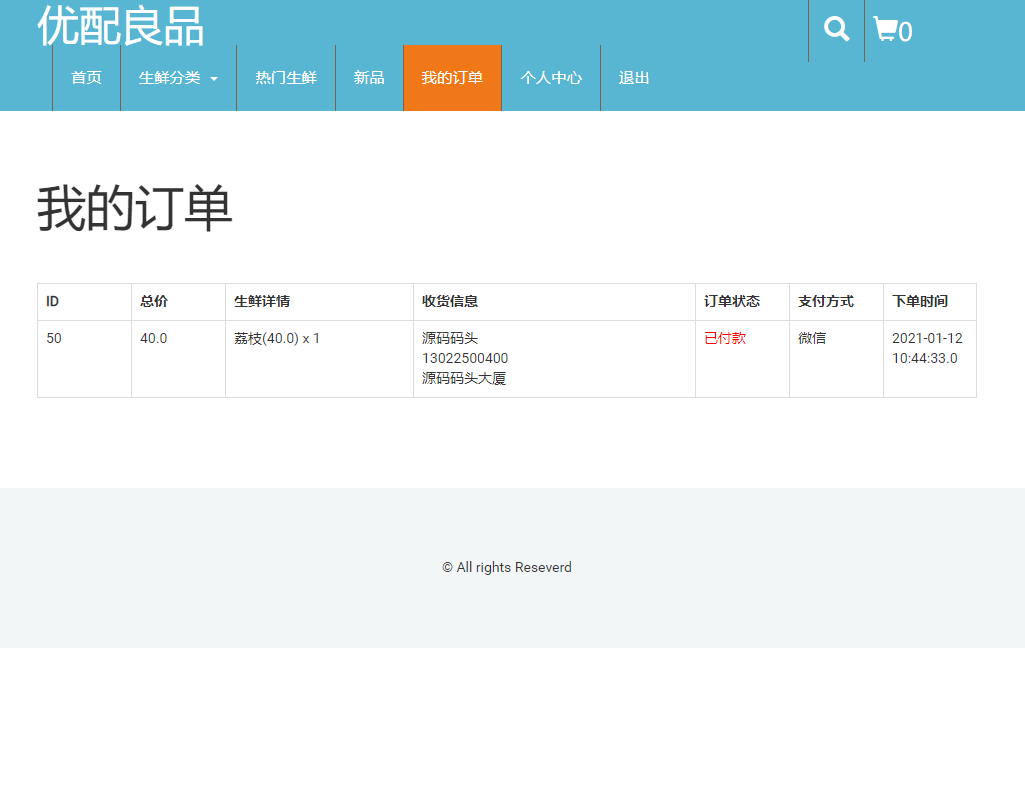This screenshot has height=789, width=1025.
Task: Navigate to the 首页 menu item
Action: pos(86,77)
